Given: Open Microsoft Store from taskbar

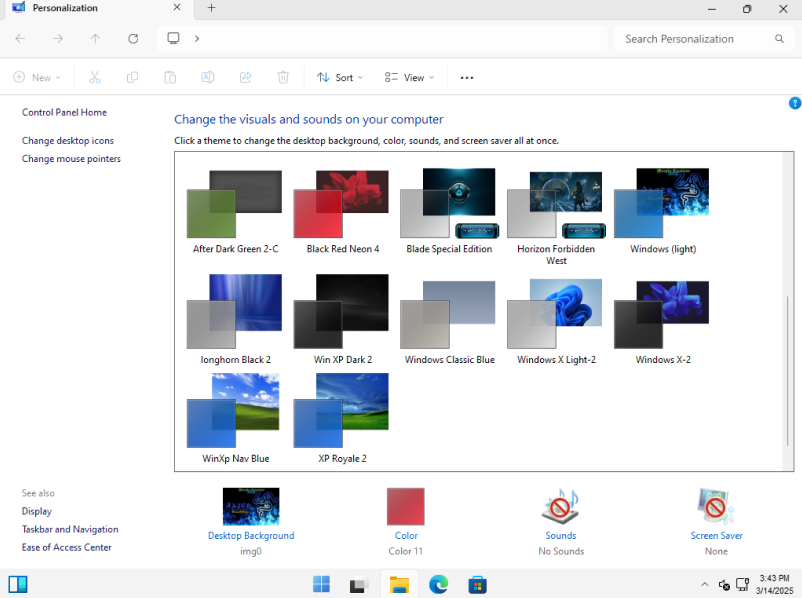Looking at the screenshot, I should [x=477, y=584].
